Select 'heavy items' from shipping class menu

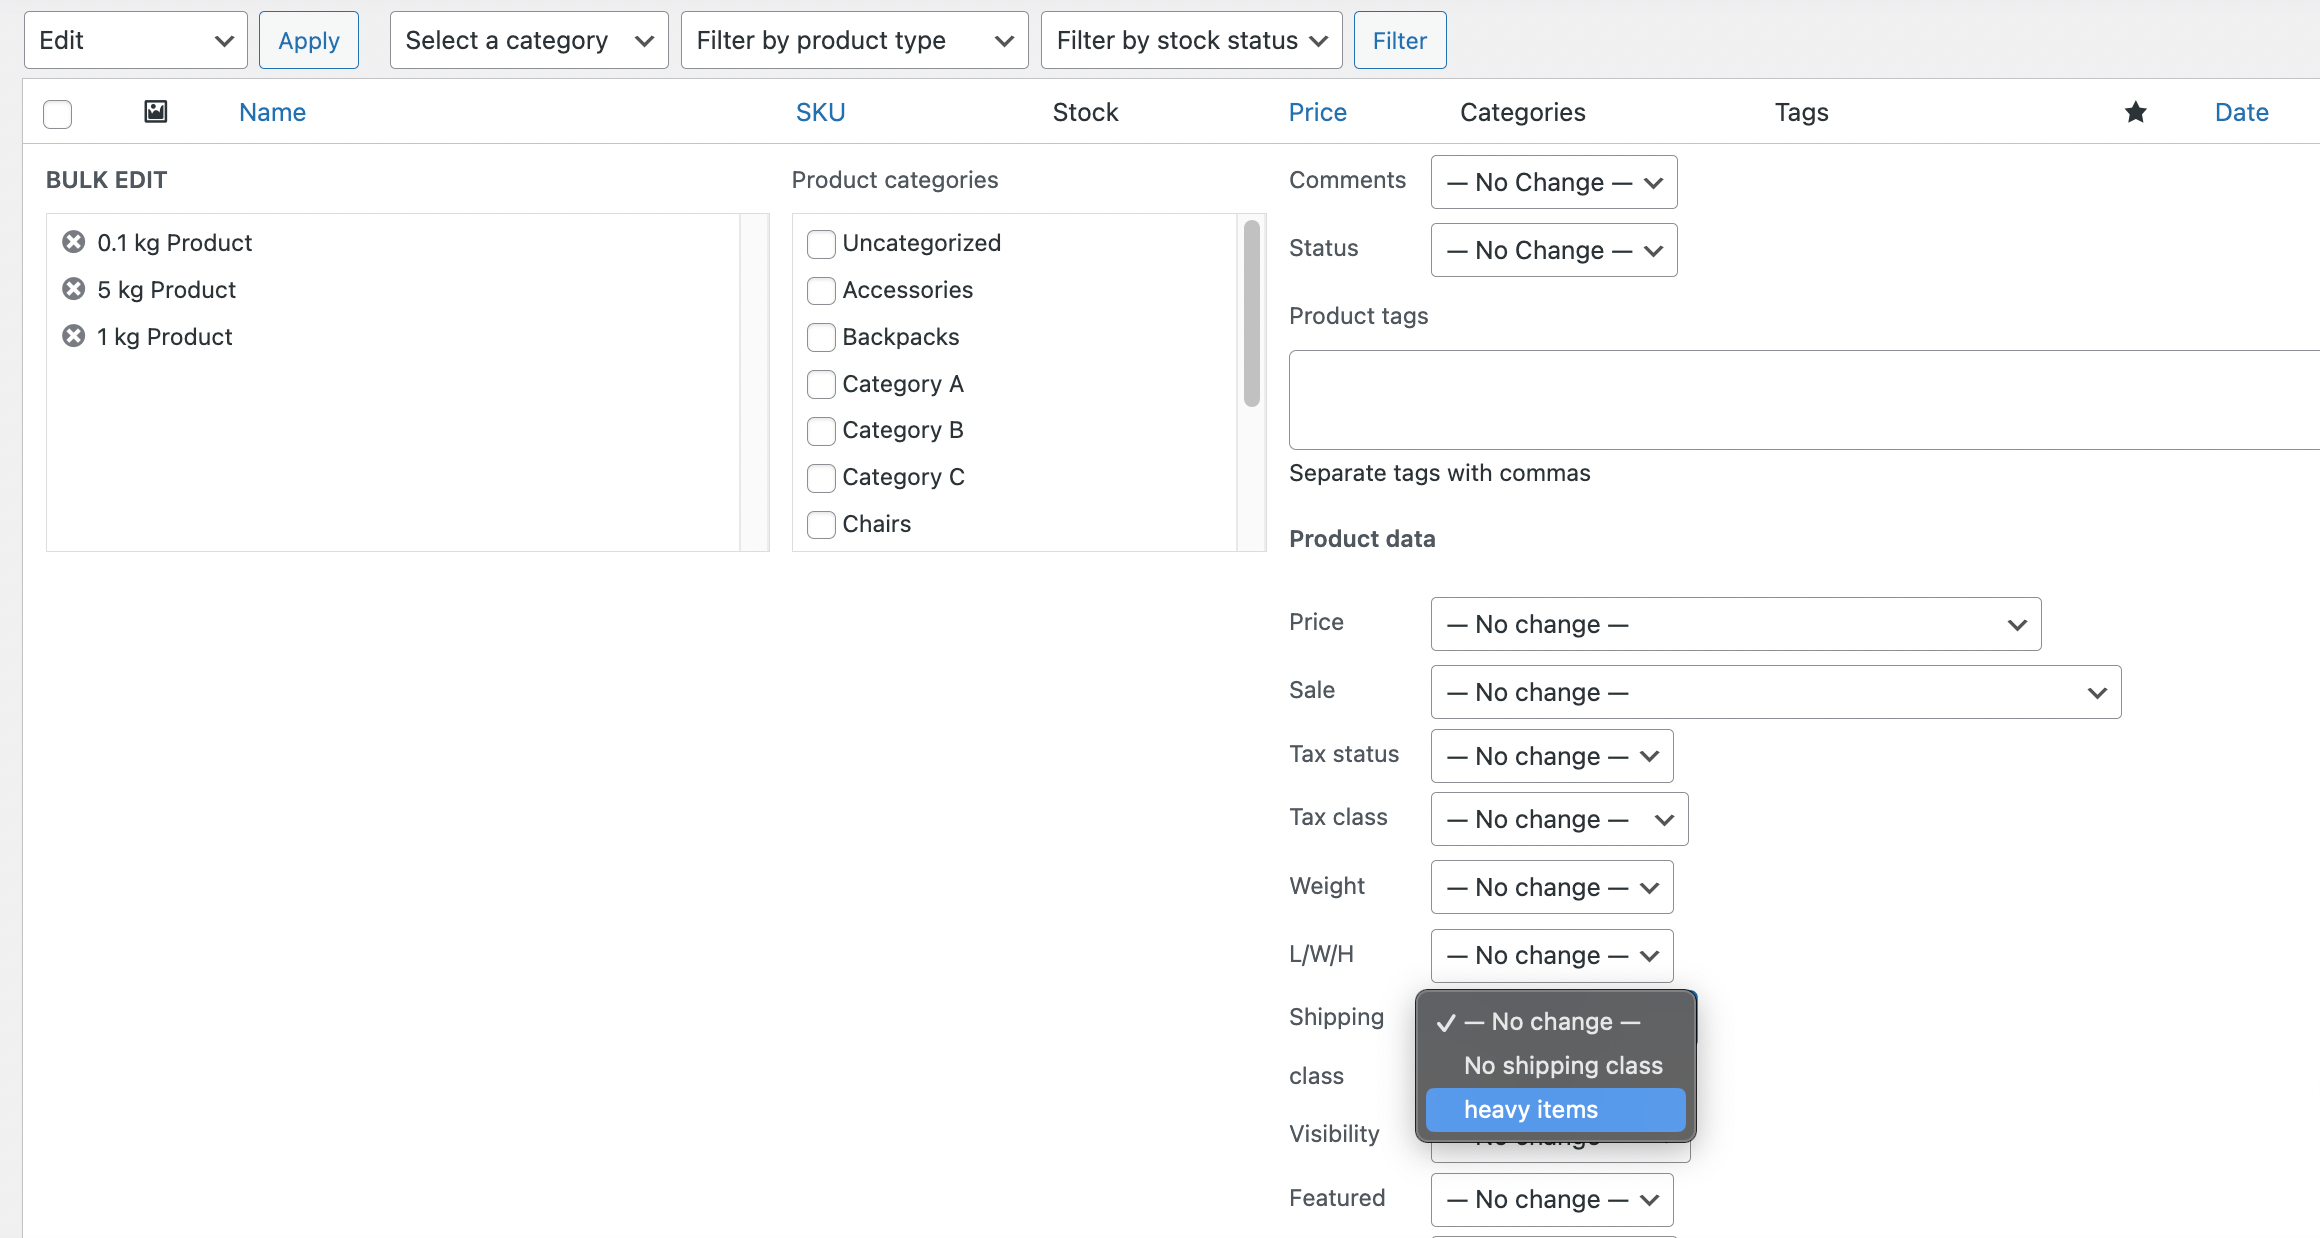coord(1530,1109)
